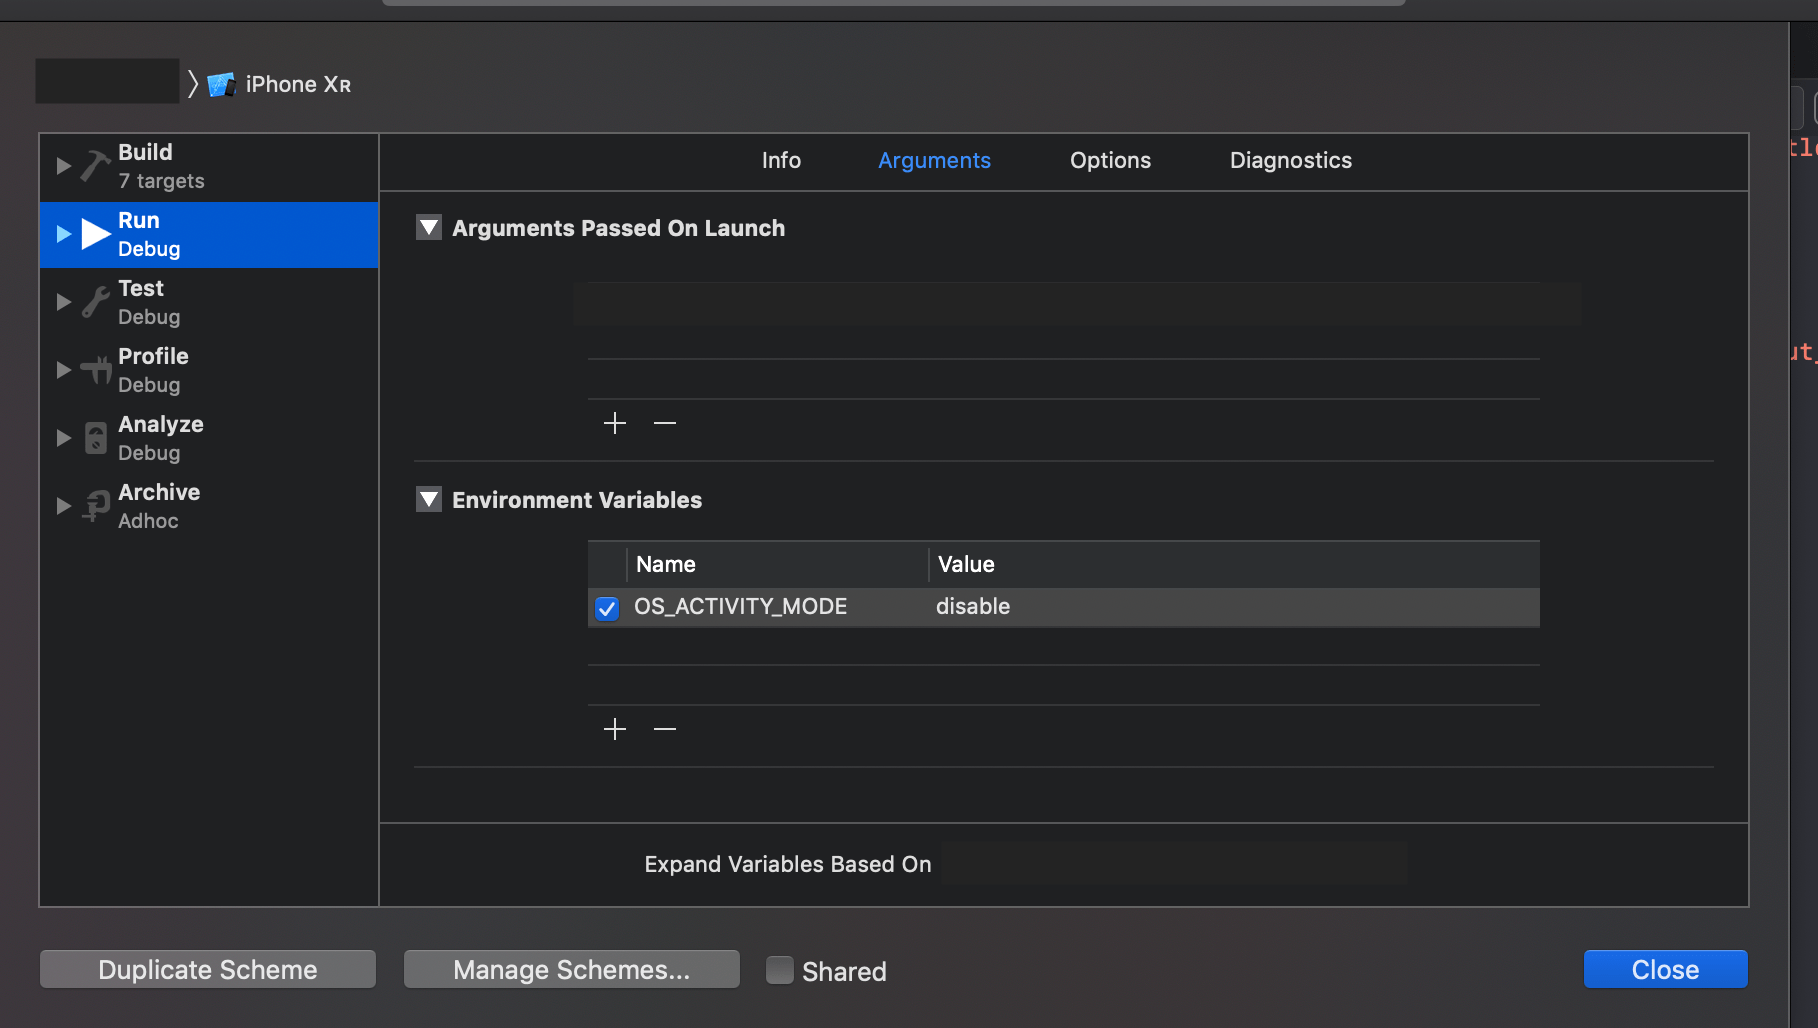Click the app project icon next to iPhone XR

[x=220, y=84]
